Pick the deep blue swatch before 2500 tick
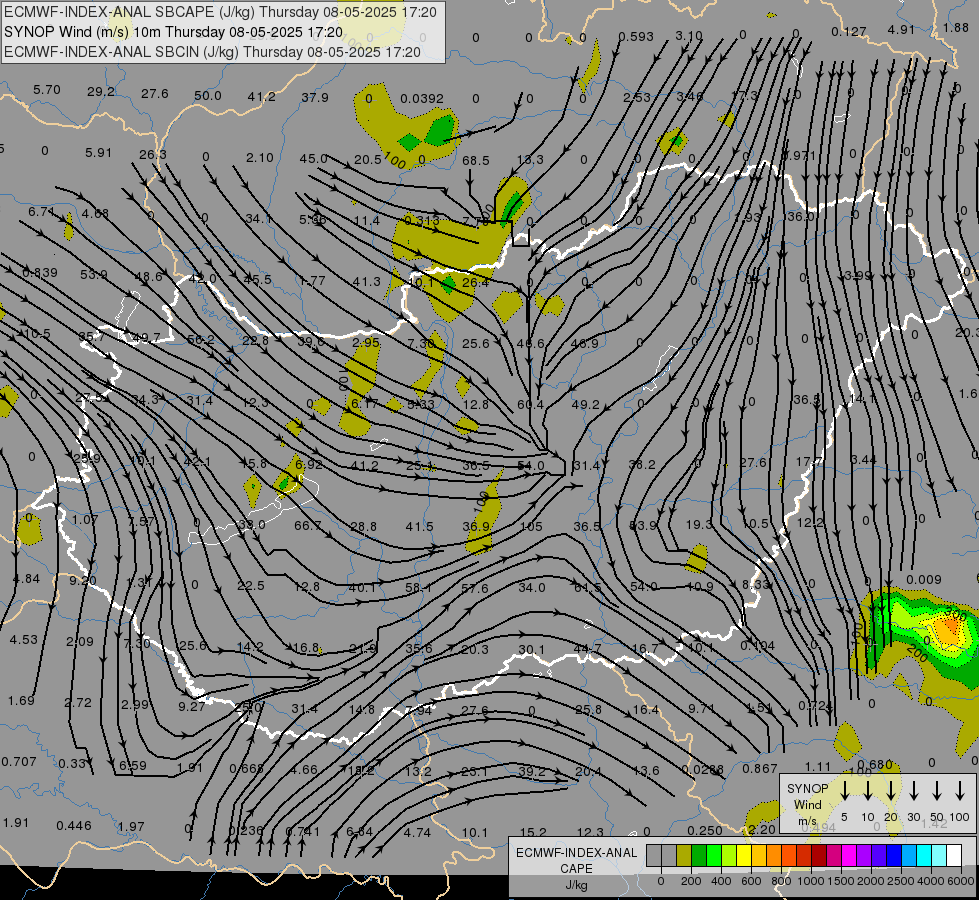This screenshot has height=900, width=979. coord(893,856)
